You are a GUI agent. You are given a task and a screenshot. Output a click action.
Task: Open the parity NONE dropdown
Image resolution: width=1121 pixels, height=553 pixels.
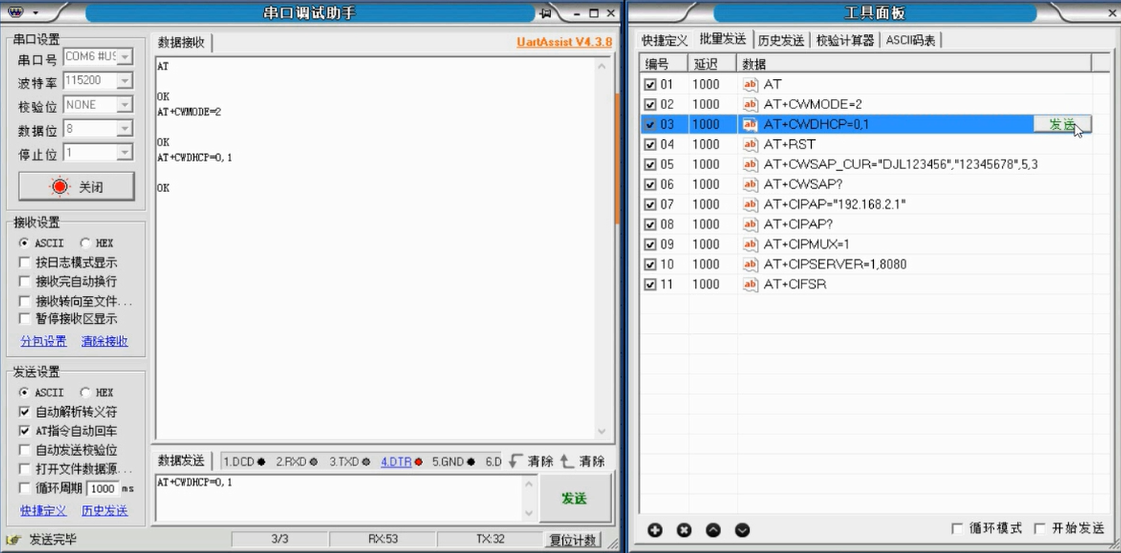(x=124, y=105)
